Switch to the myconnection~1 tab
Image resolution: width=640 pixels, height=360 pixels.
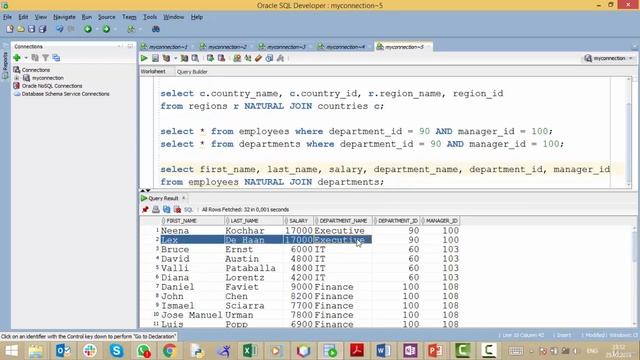tap(167, 47)
